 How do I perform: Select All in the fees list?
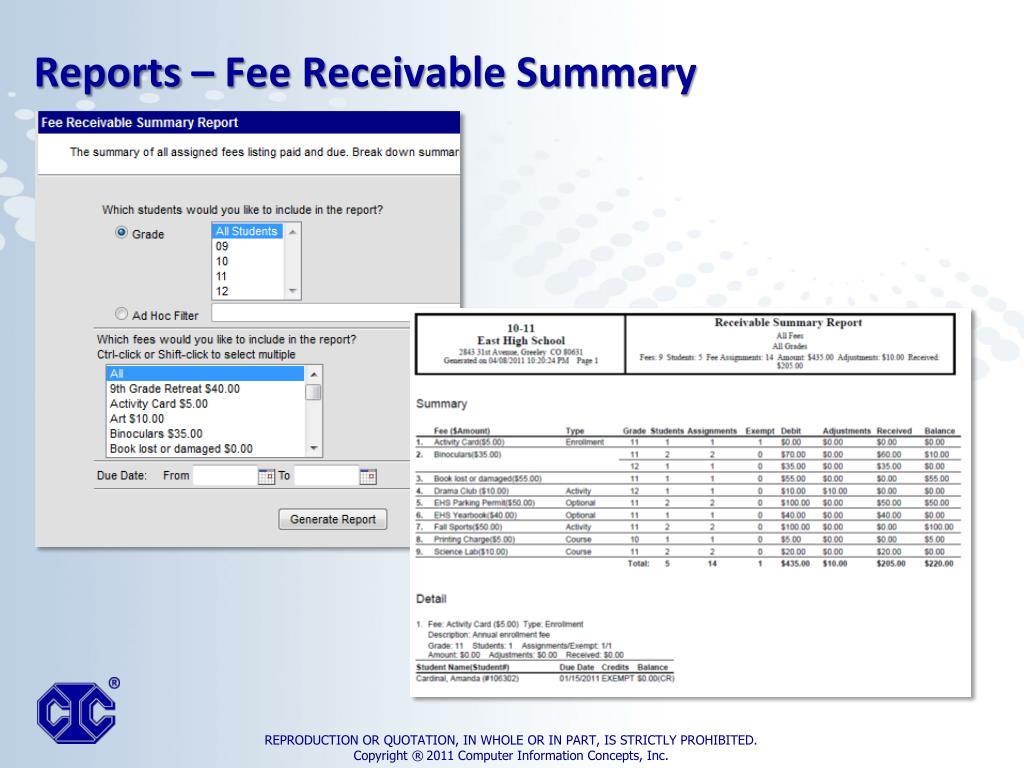(x=205, y=374)
